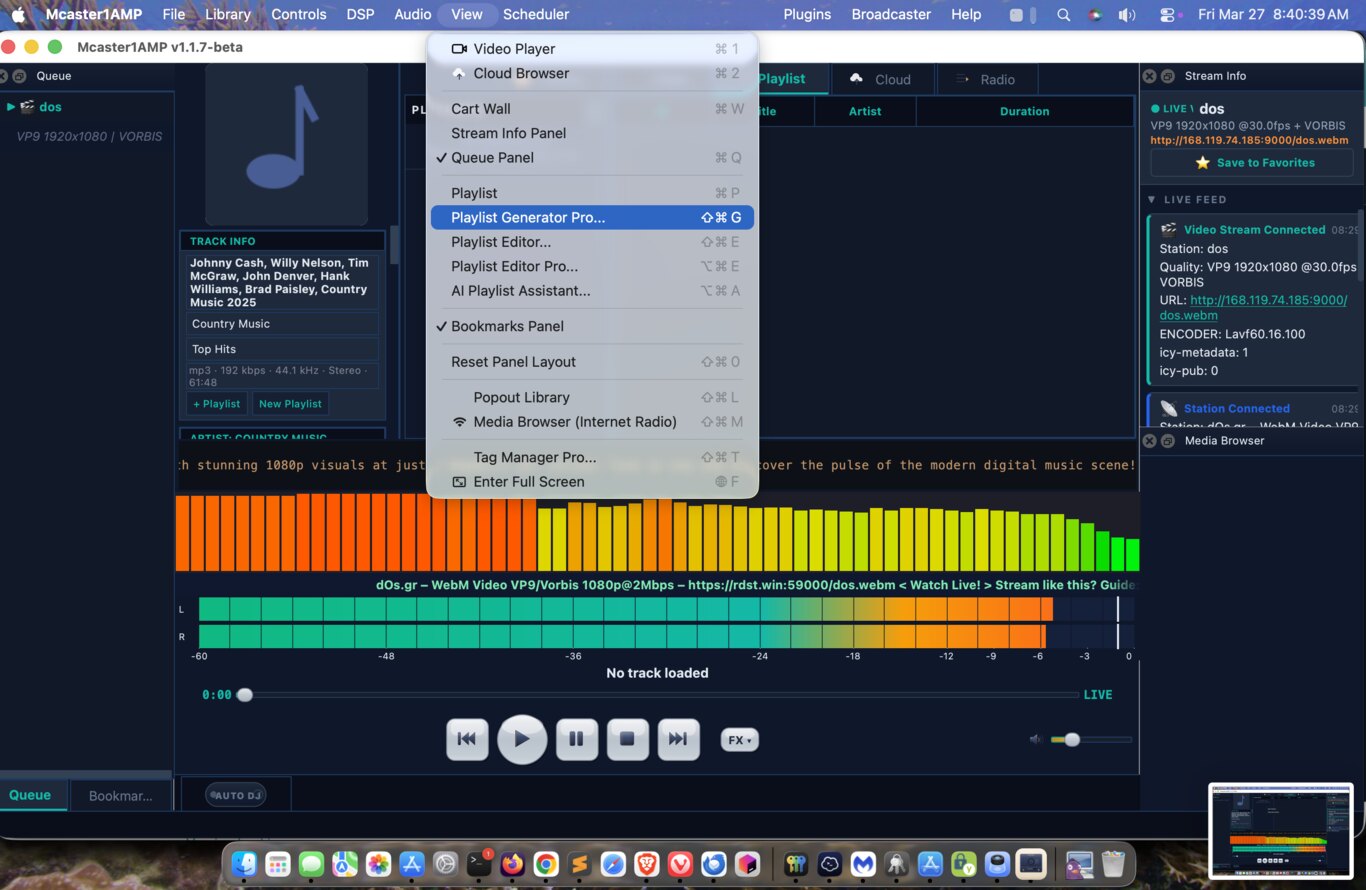Float the Queue panel with detach icon
The height and width of the screenshot is (890, 1366).
pyautogui.click(x=19, y=76)
